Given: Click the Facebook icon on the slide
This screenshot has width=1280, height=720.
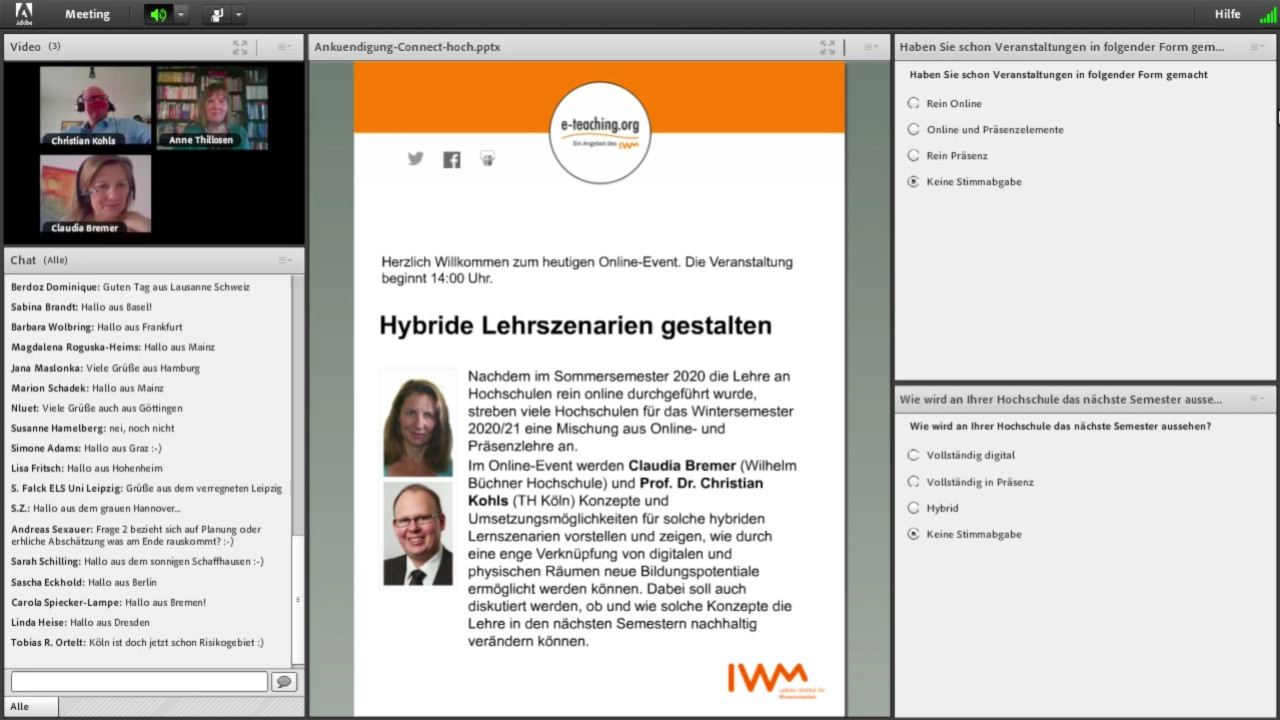Looking at the screenshot, I should point(452,159).
